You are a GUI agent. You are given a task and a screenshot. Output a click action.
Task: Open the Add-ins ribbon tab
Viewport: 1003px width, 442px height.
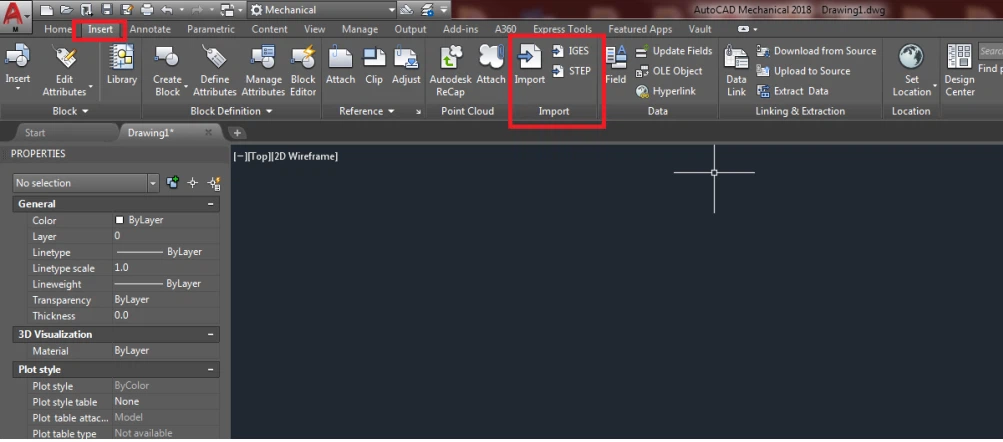click(461, 29)
